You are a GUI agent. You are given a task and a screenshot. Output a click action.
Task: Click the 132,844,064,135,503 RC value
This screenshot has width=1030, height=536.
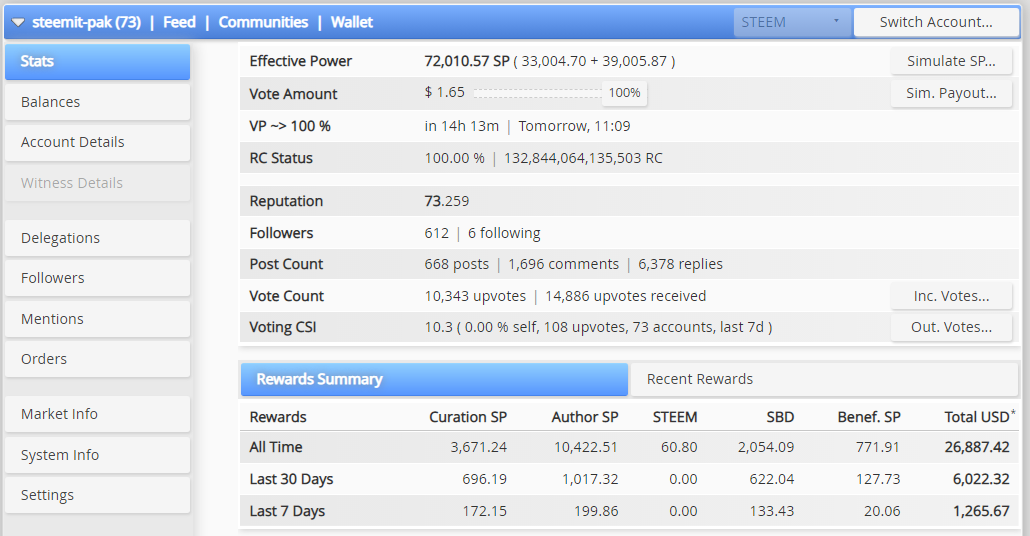[x=583, y=158]
